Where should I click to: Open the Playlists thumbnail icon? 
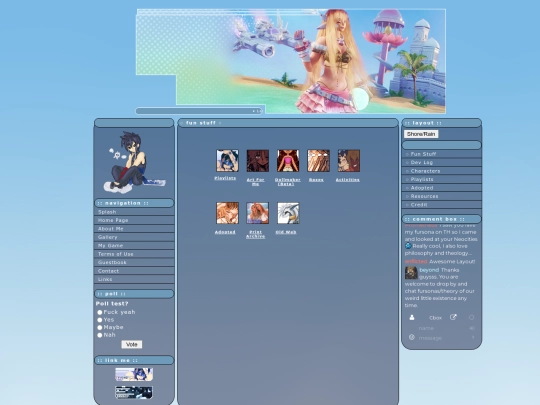click(227, 160)
